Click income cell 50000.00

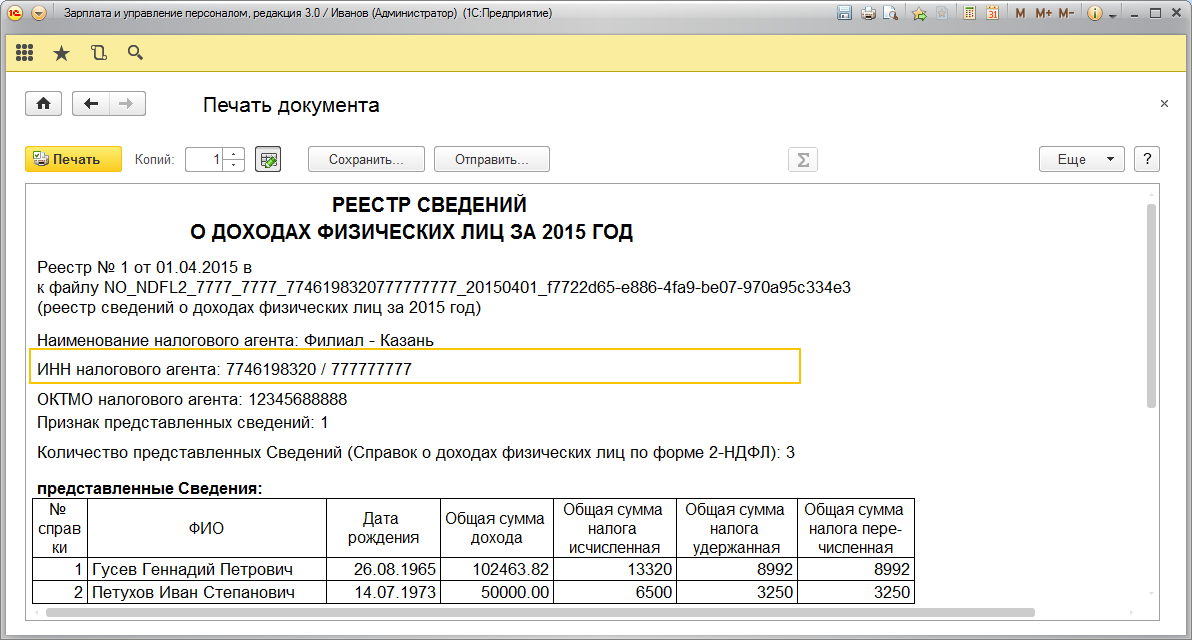[496, 592]
